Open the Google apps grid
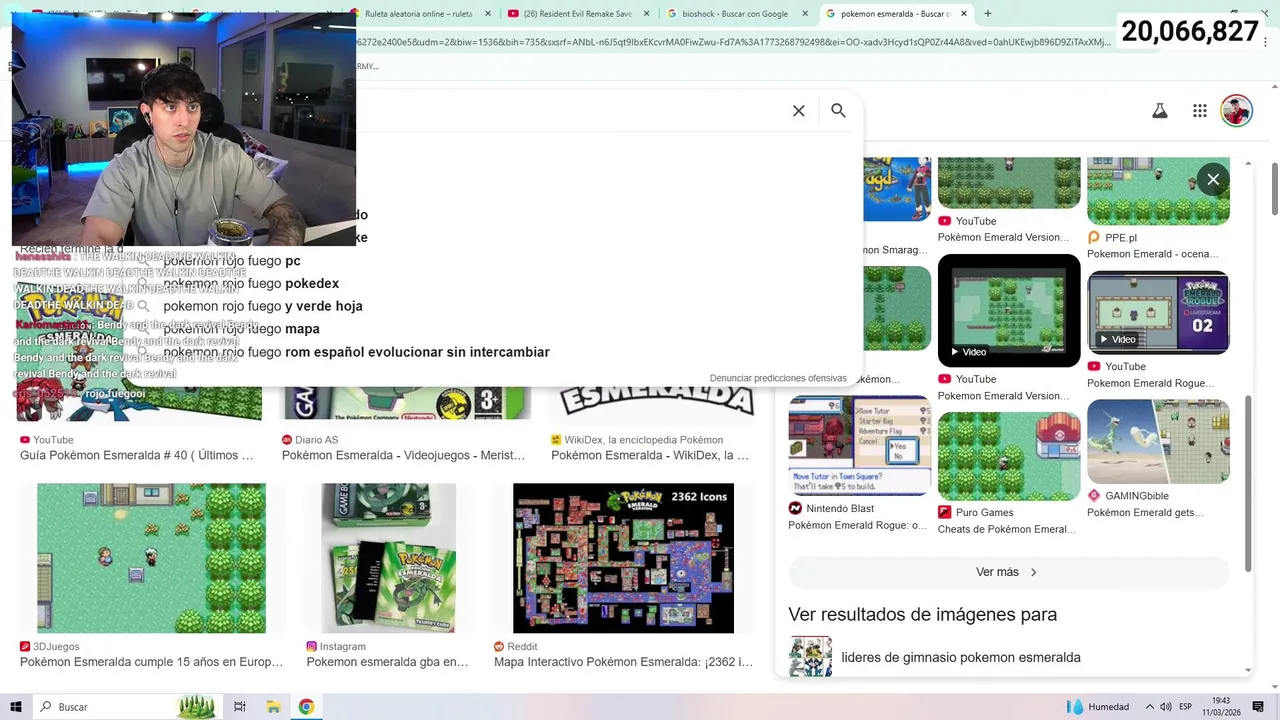The image size is (1280, 720). [1200, 111]
